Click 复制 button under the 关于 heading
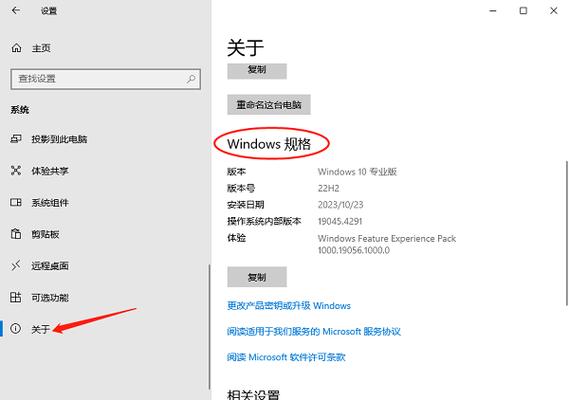The height and width of the screenshot is (400, 569). pos(257,70)
